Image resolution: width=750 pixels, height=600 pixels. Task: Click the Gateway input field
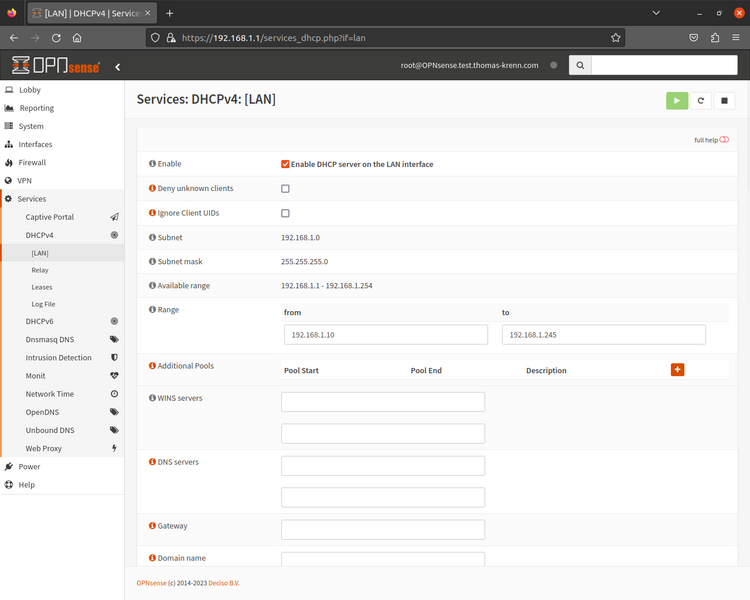click(383, 530)
